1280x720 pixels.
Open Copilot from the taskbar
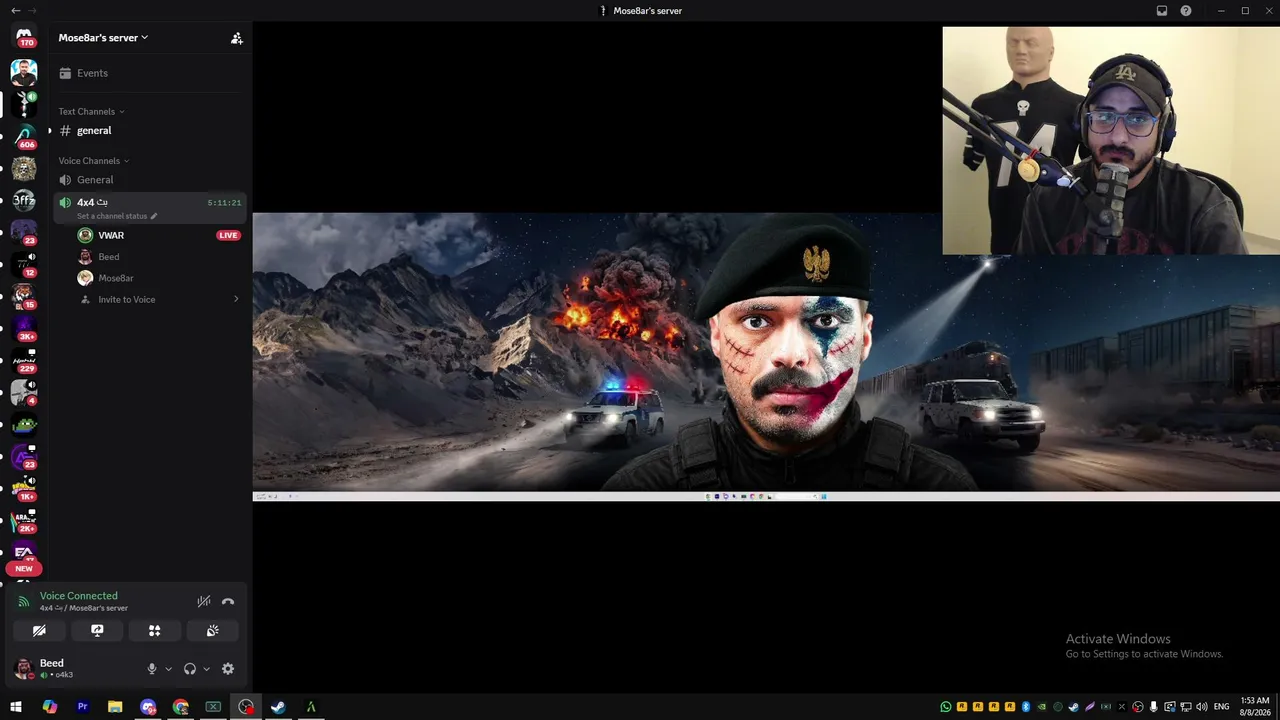(x=50, y=707)
